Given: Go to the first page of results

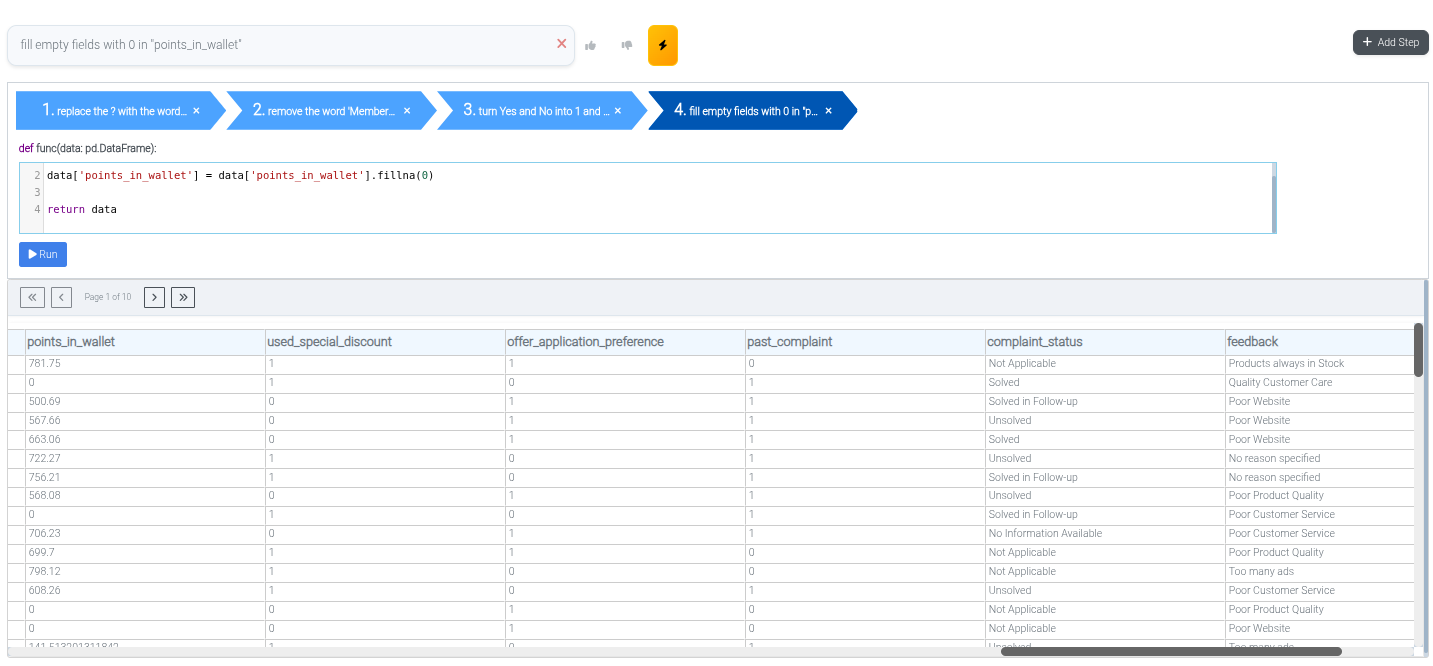Looking at the screenshot, I should (32, 297).
